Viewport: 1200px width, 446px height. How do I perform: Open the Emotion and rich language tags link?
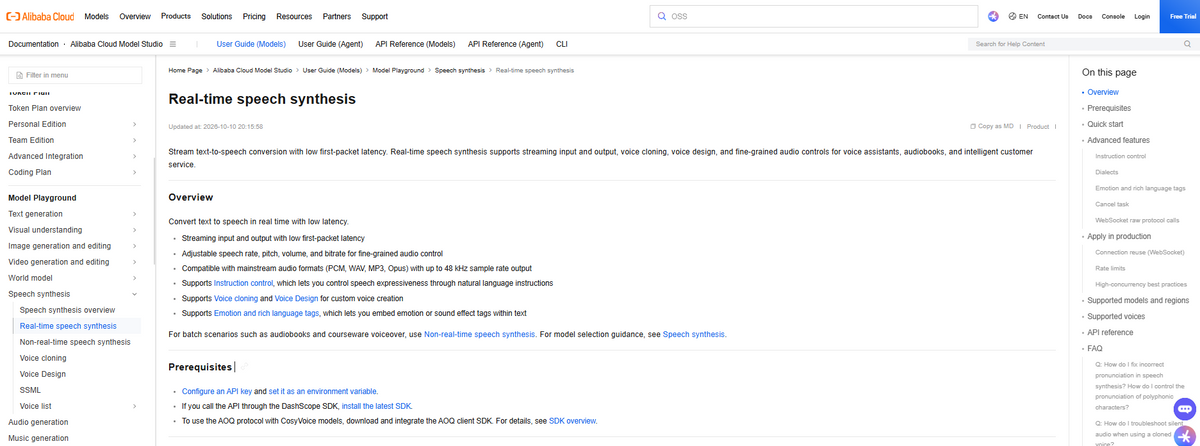click(267, 313)
